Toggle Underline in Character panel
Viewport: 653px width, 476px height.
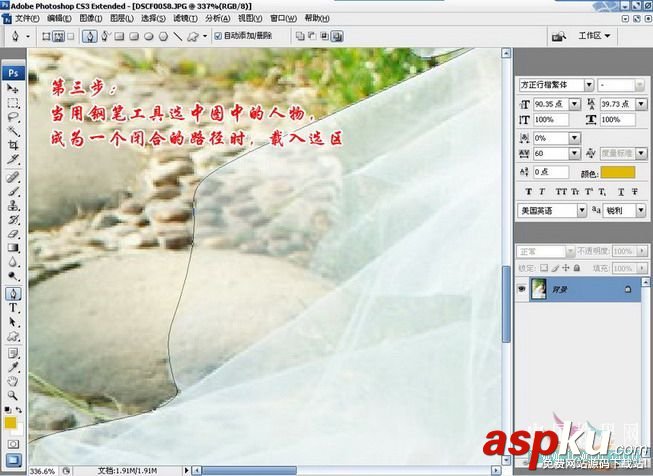(x=621, y=192)
